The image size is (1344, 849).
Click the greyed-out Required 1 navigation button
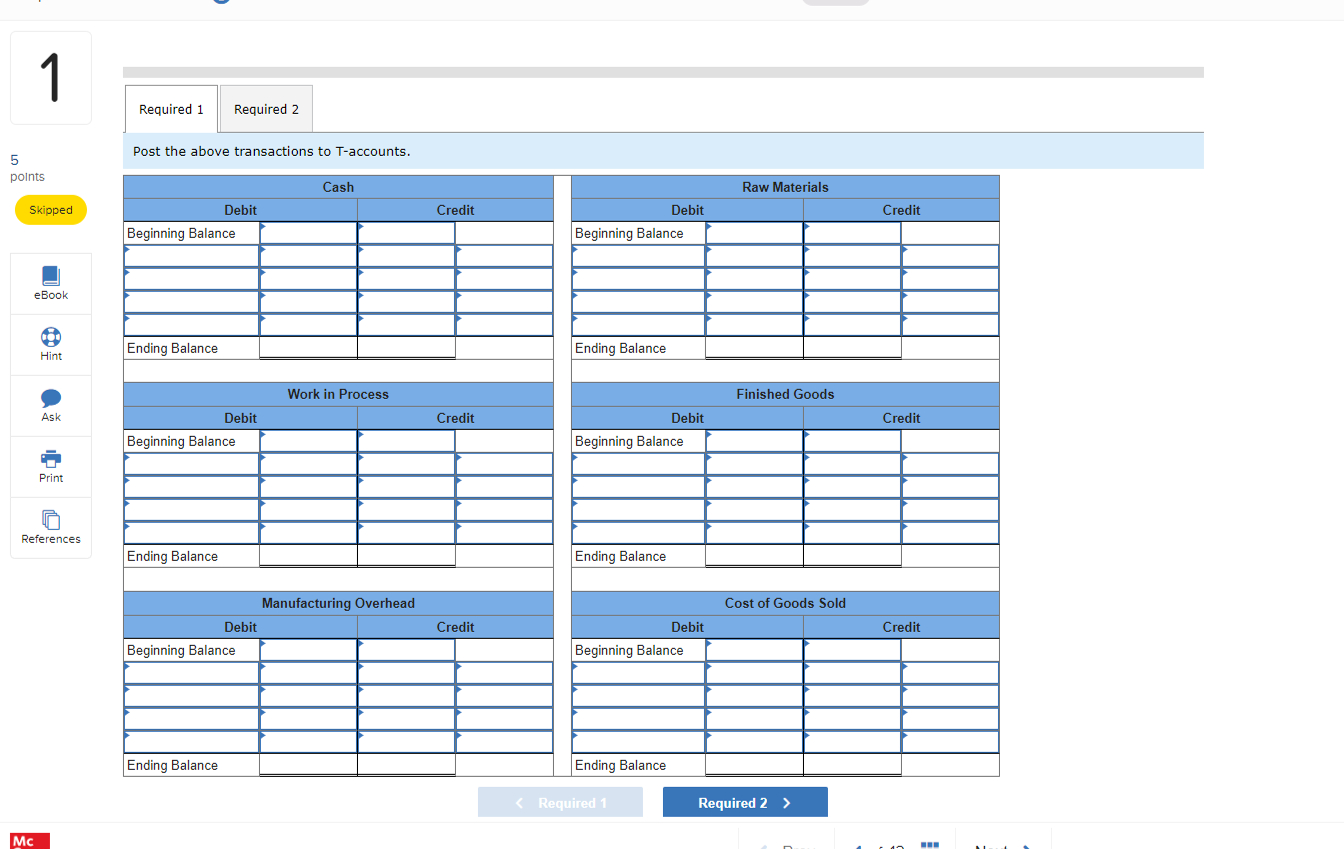[x=560, y=803]
